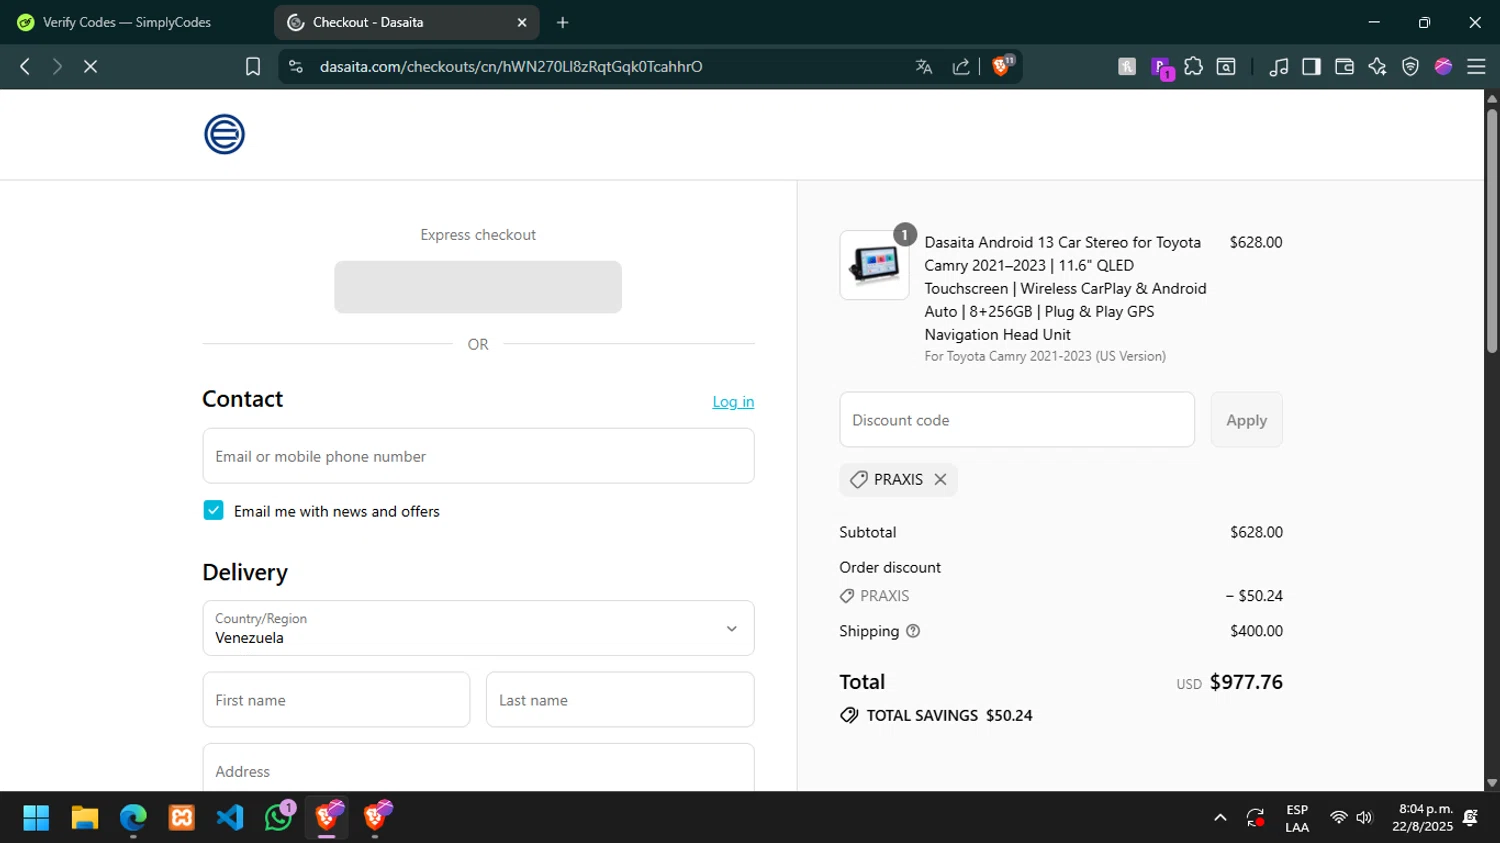The width and height of the screenshot is (1500, 843).
Task: Click the page vertical scrollbar
Action: (1492, 230)
